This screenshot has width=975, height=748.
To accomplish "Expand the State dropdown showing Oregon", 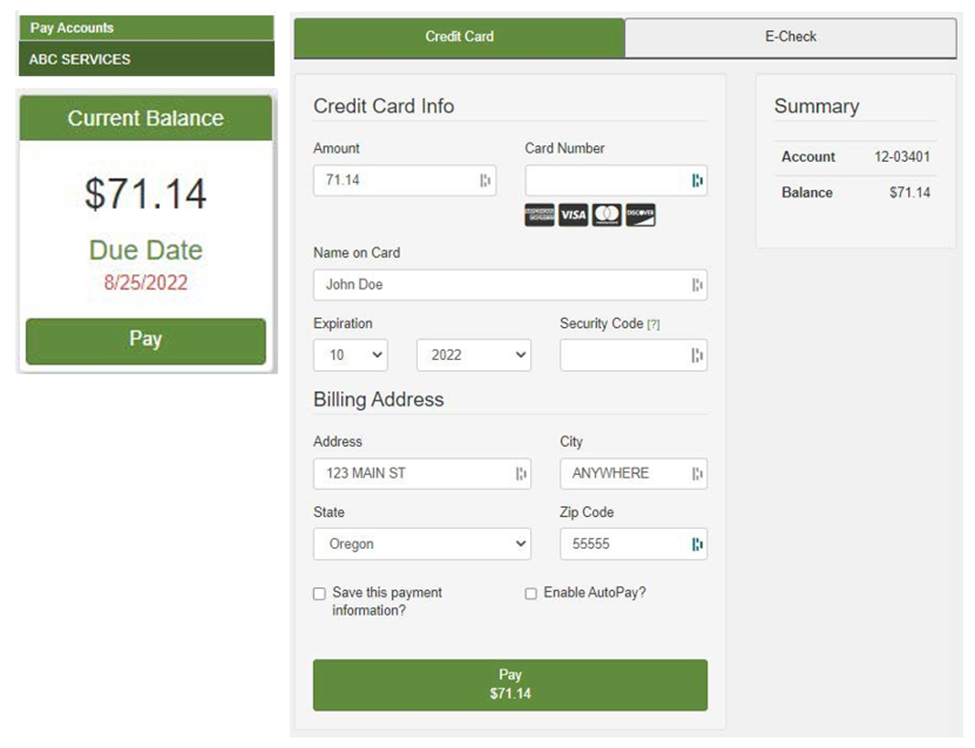I will [x=421, y=544].
